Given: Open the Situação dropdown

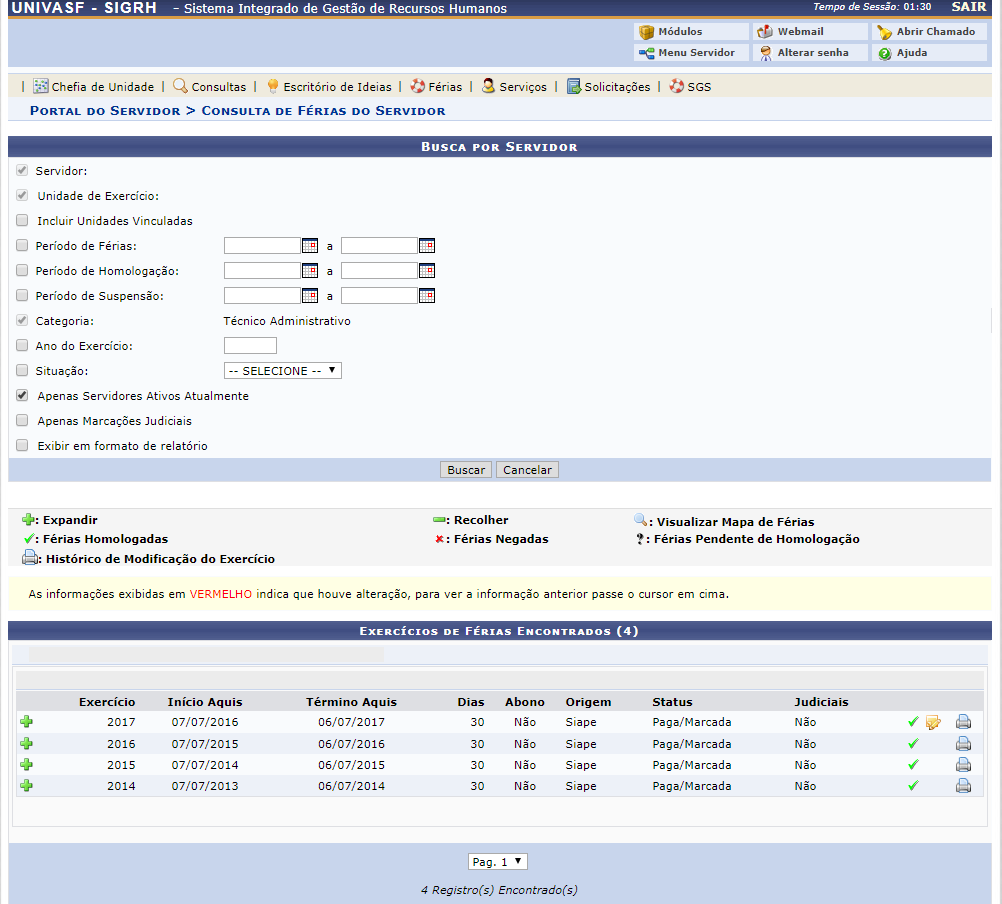Looking at the screenshot, I should point(283,371).
